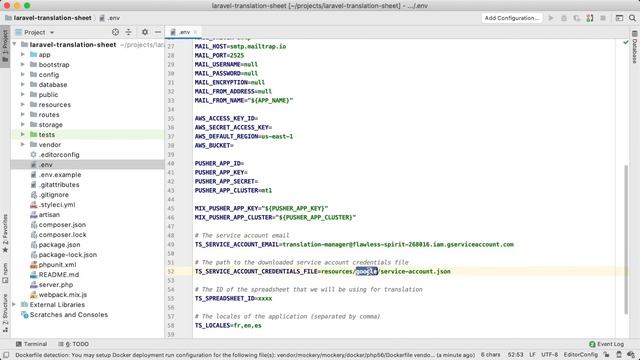Image resolution: width=640 pixels, height=360 pixels.
Task: Expand the app folder
Action: click(23, 54)
